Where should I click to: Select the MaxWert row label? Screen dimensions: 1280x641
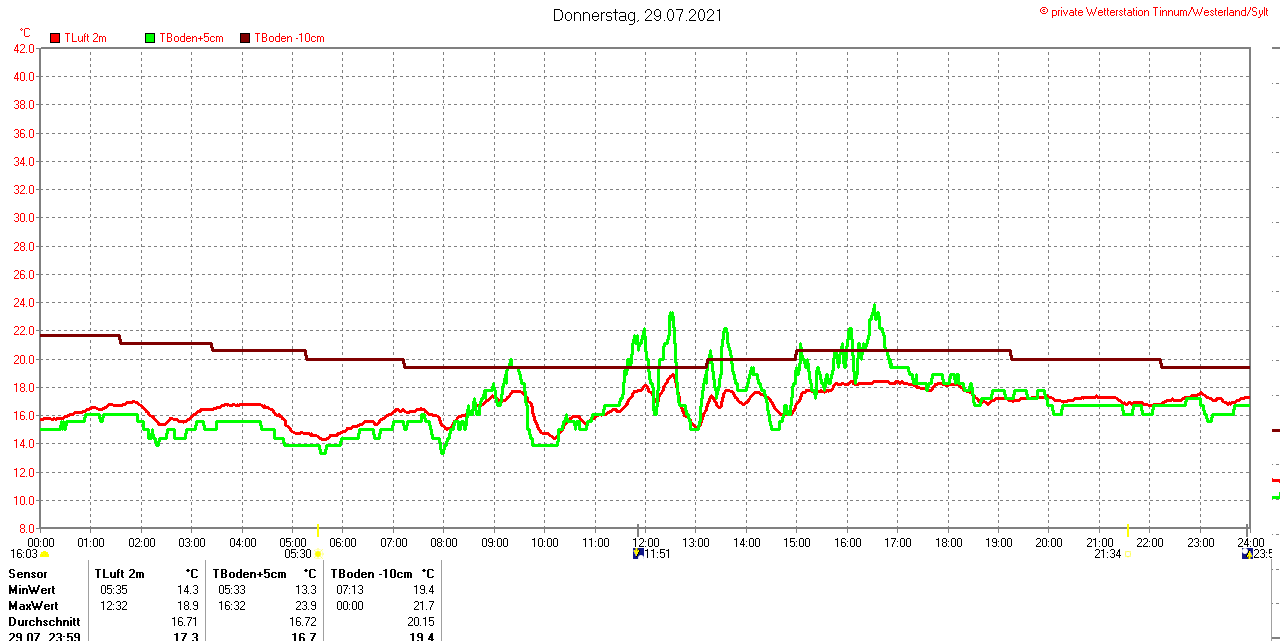(34, 606)
